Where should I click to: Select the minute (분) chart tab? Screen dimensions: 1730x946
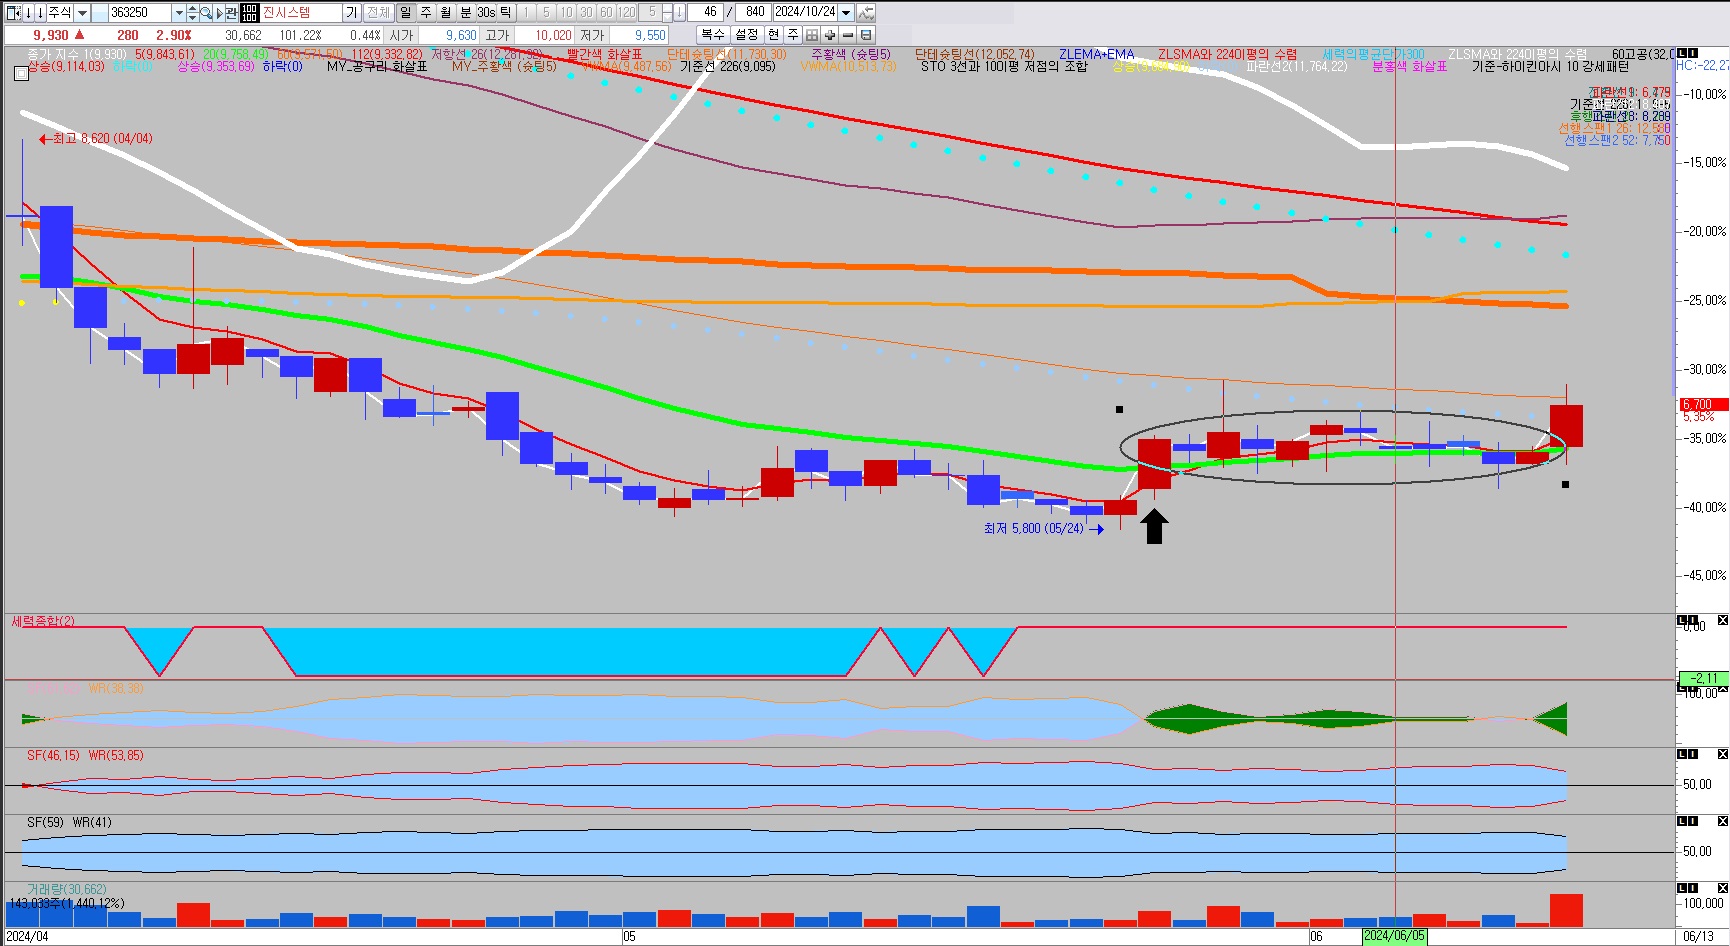pyautogui.click(x=465, y=12)
